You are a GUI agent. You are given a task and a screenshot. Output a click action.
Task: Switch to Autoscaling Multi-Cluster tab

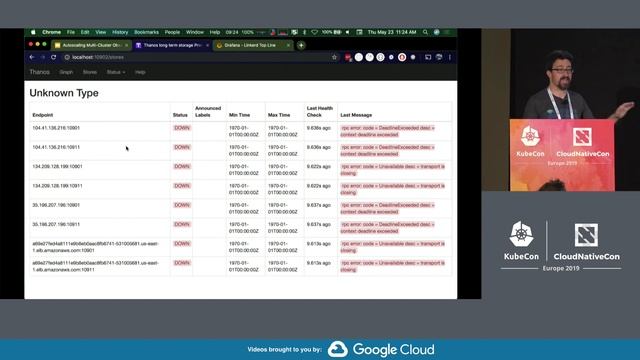click(x=91, y=45)
